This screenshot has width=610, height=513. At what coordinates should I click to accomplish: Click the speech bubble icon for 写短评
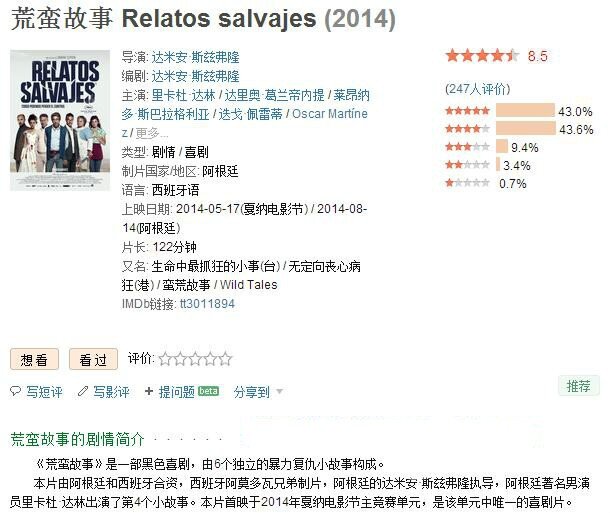pyautogui.click(x=16, y=391)
